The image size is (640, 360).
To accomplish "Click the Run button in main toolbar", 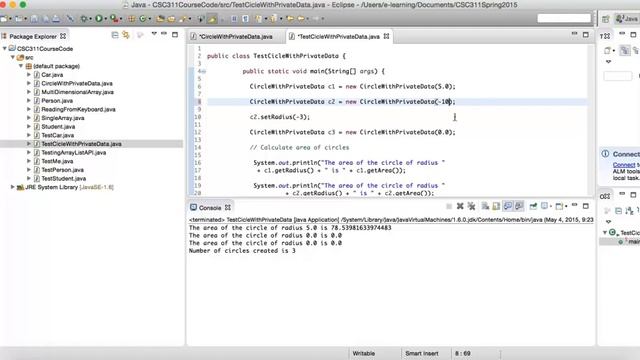I will coord(99,19).
